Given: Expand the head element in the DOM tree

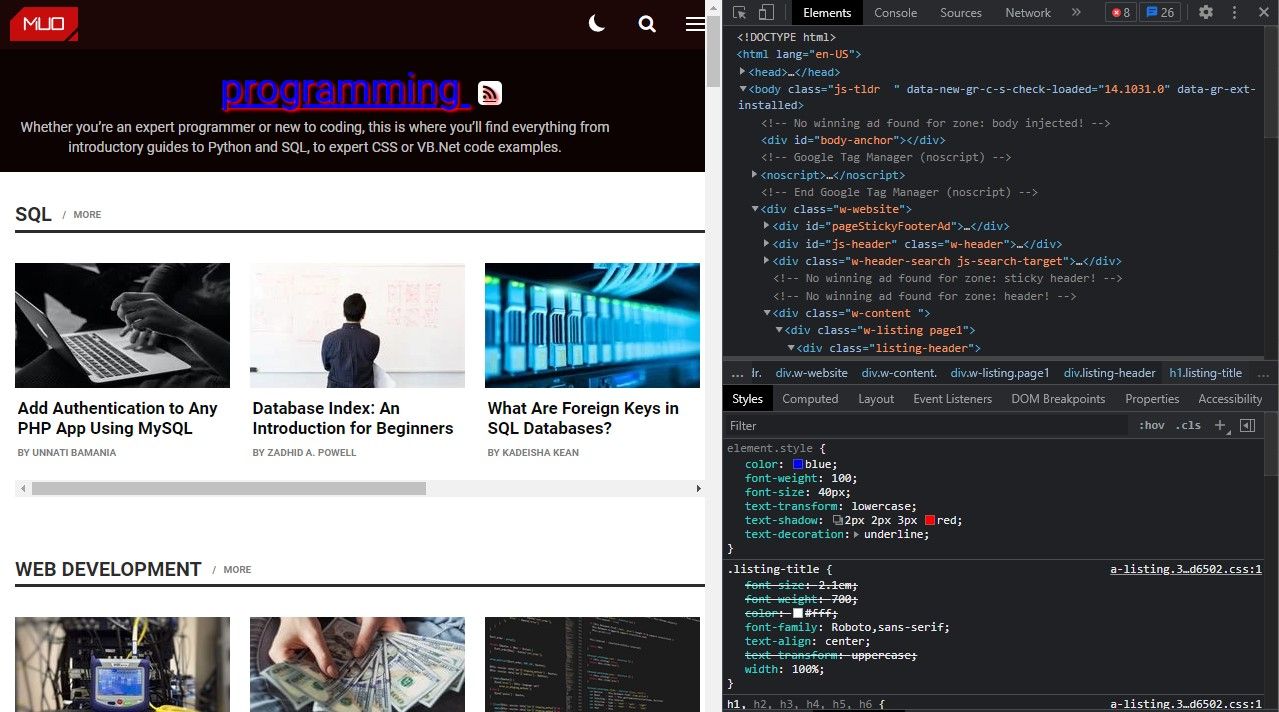Looking at the screenshot, I should [x=741, y=71].
